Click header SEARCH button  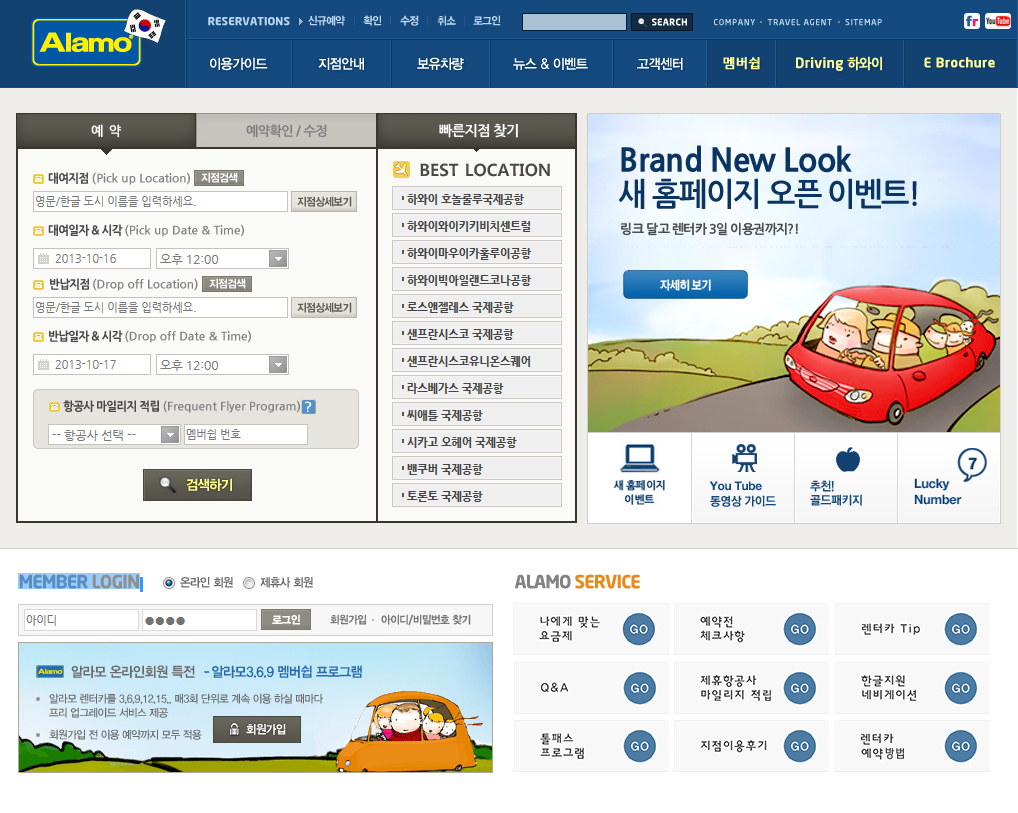click(662, 22)
